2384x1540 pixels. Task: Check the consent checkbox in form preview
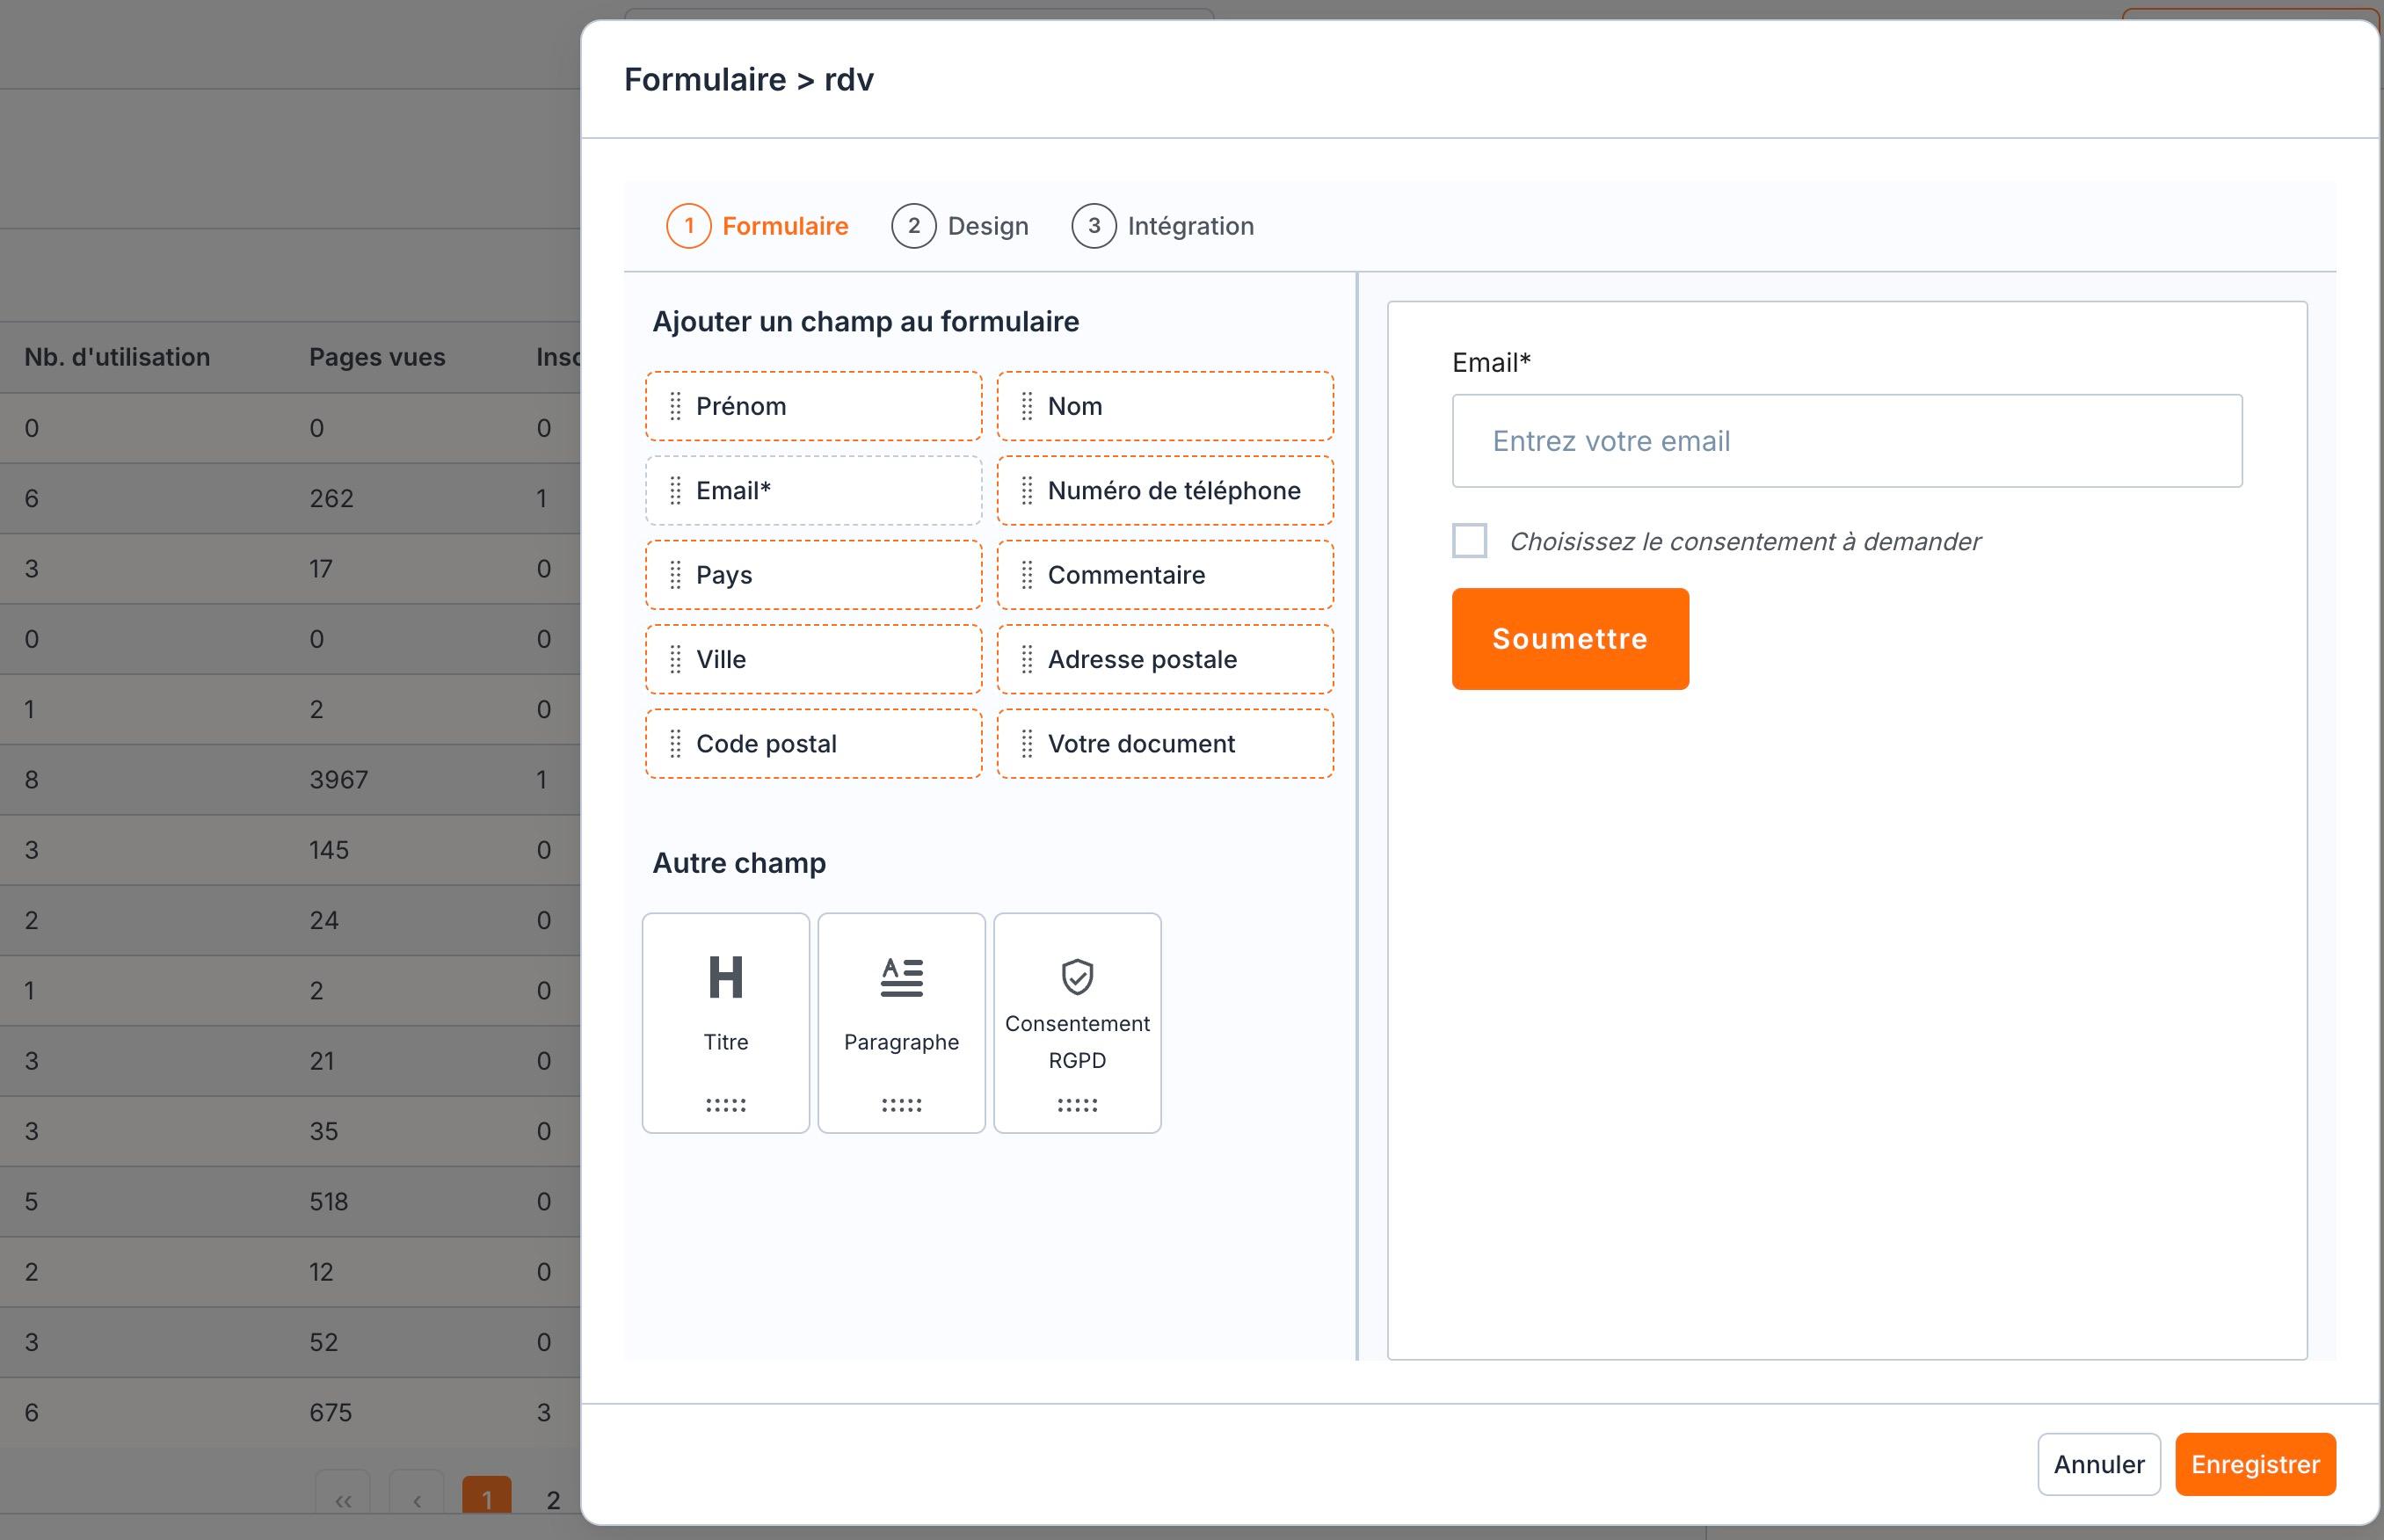1469,540
